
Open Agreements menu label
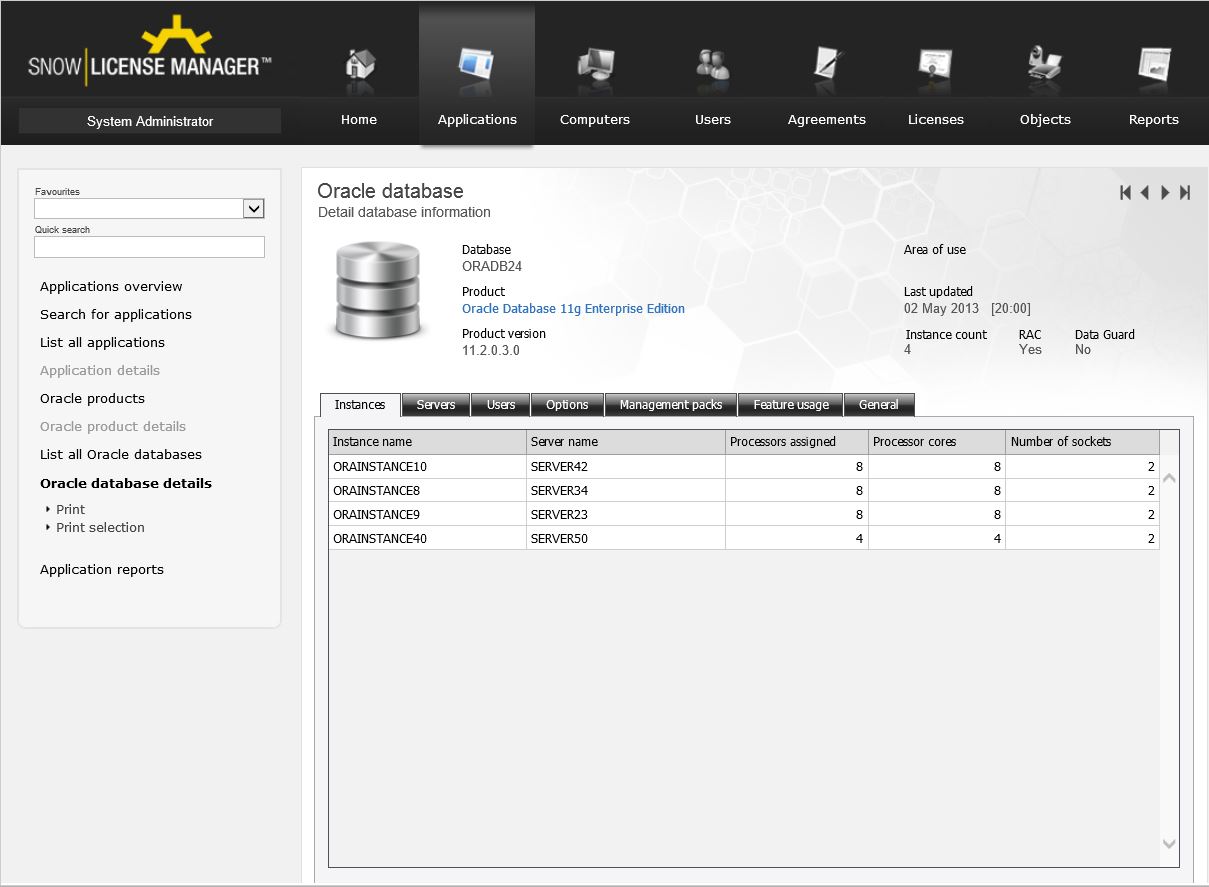point(827,120)
